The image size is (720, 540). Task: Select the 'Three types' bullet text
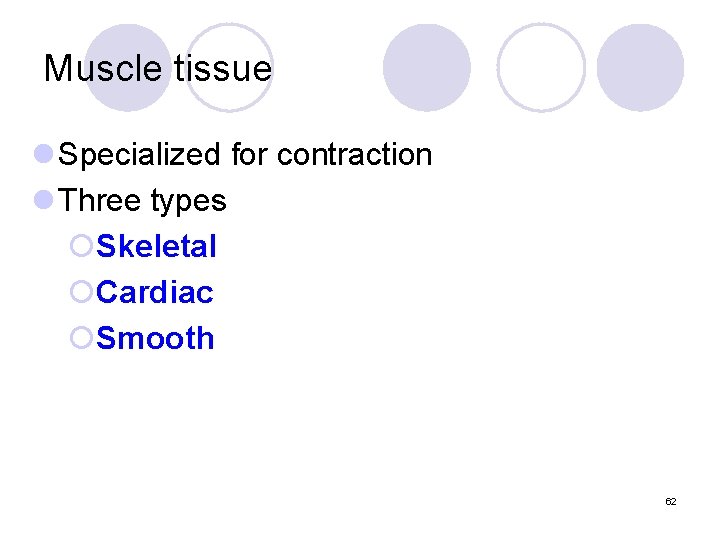(x=143, y=201)
